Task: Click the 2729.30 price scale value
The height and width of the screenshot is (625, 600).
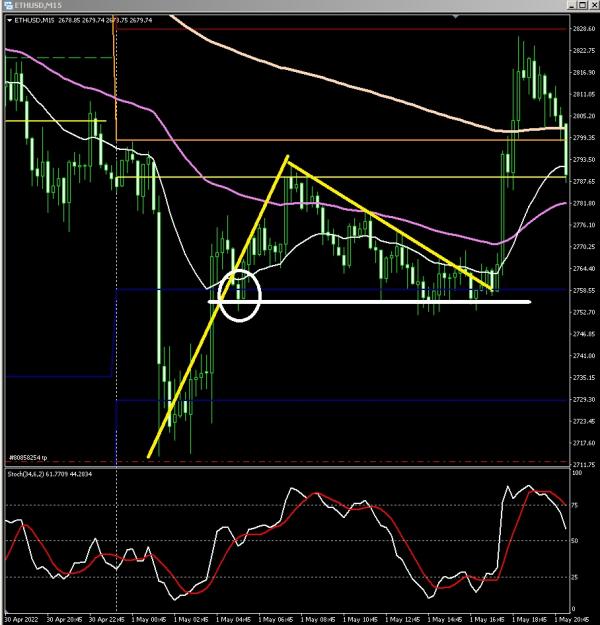Action: click(x=584, y=399)
